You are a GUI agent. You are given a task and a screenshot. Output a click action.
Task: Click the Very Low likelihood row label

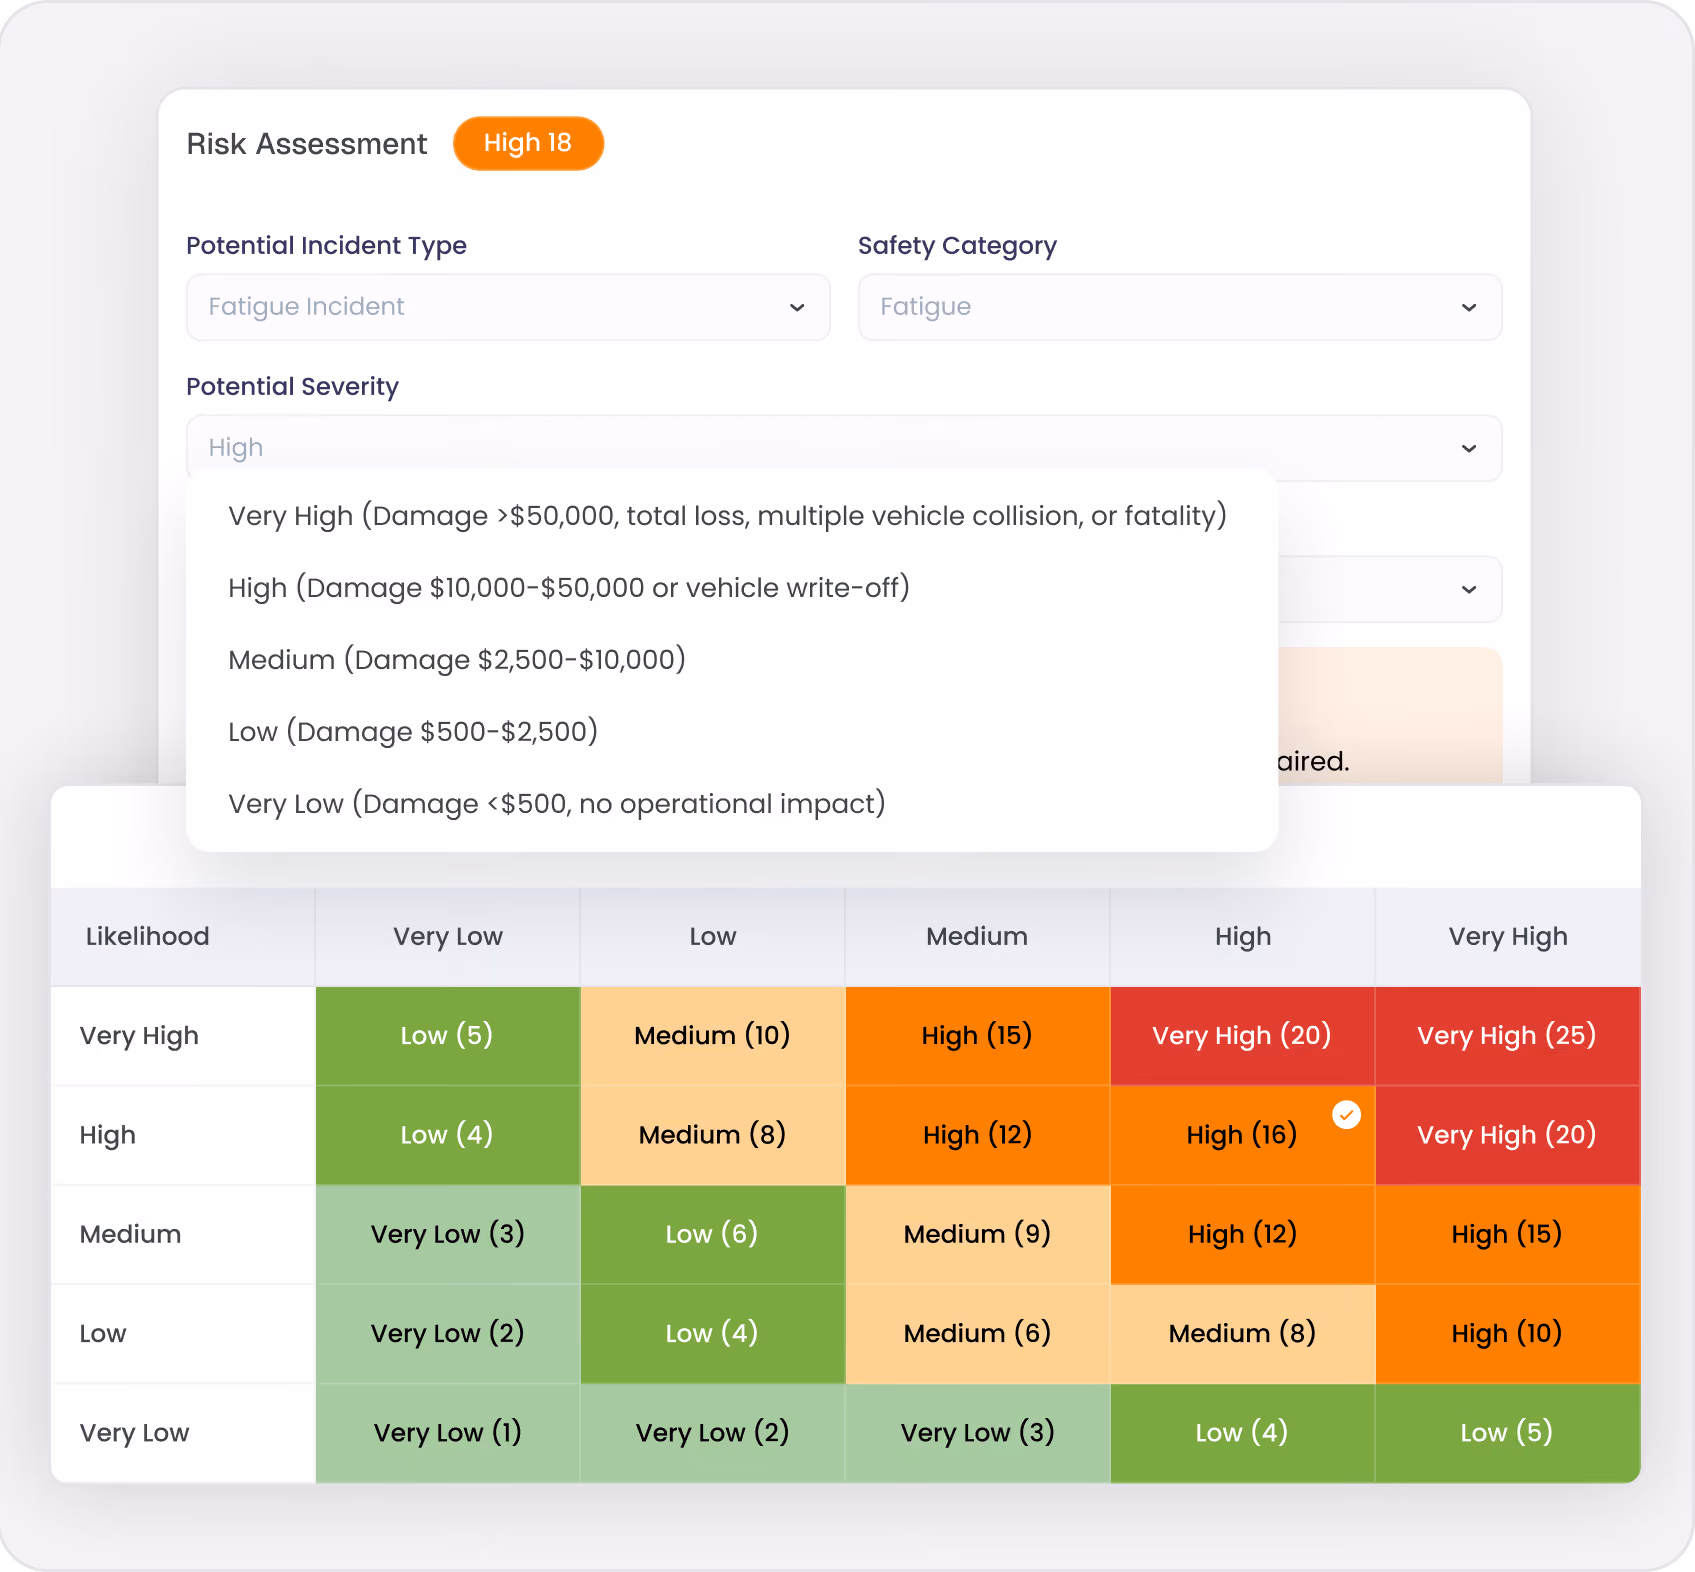point(134,1433)
